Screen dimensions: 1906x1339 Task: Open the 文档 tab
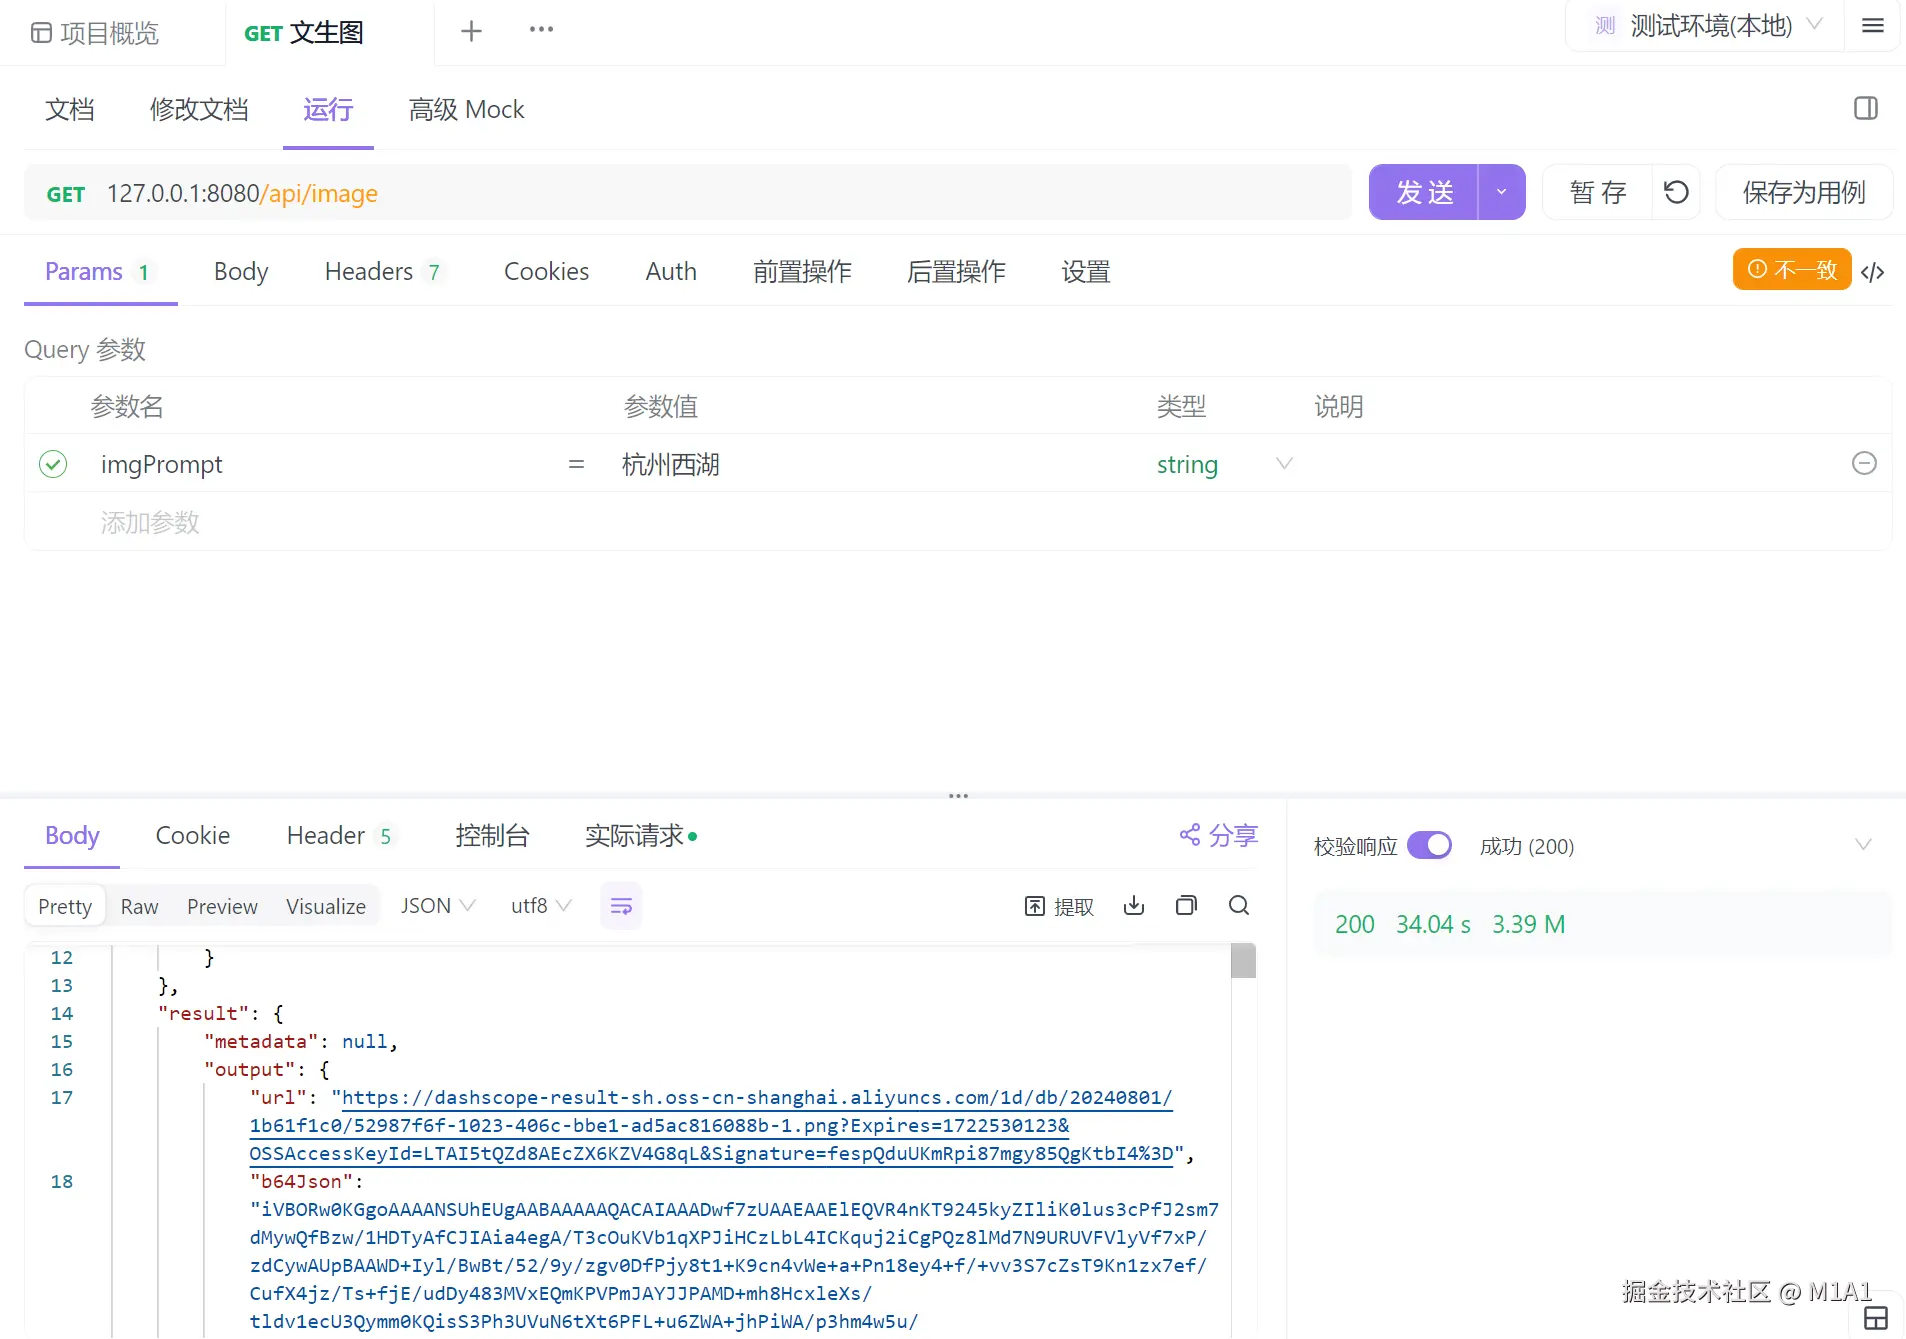click(69, 109)
